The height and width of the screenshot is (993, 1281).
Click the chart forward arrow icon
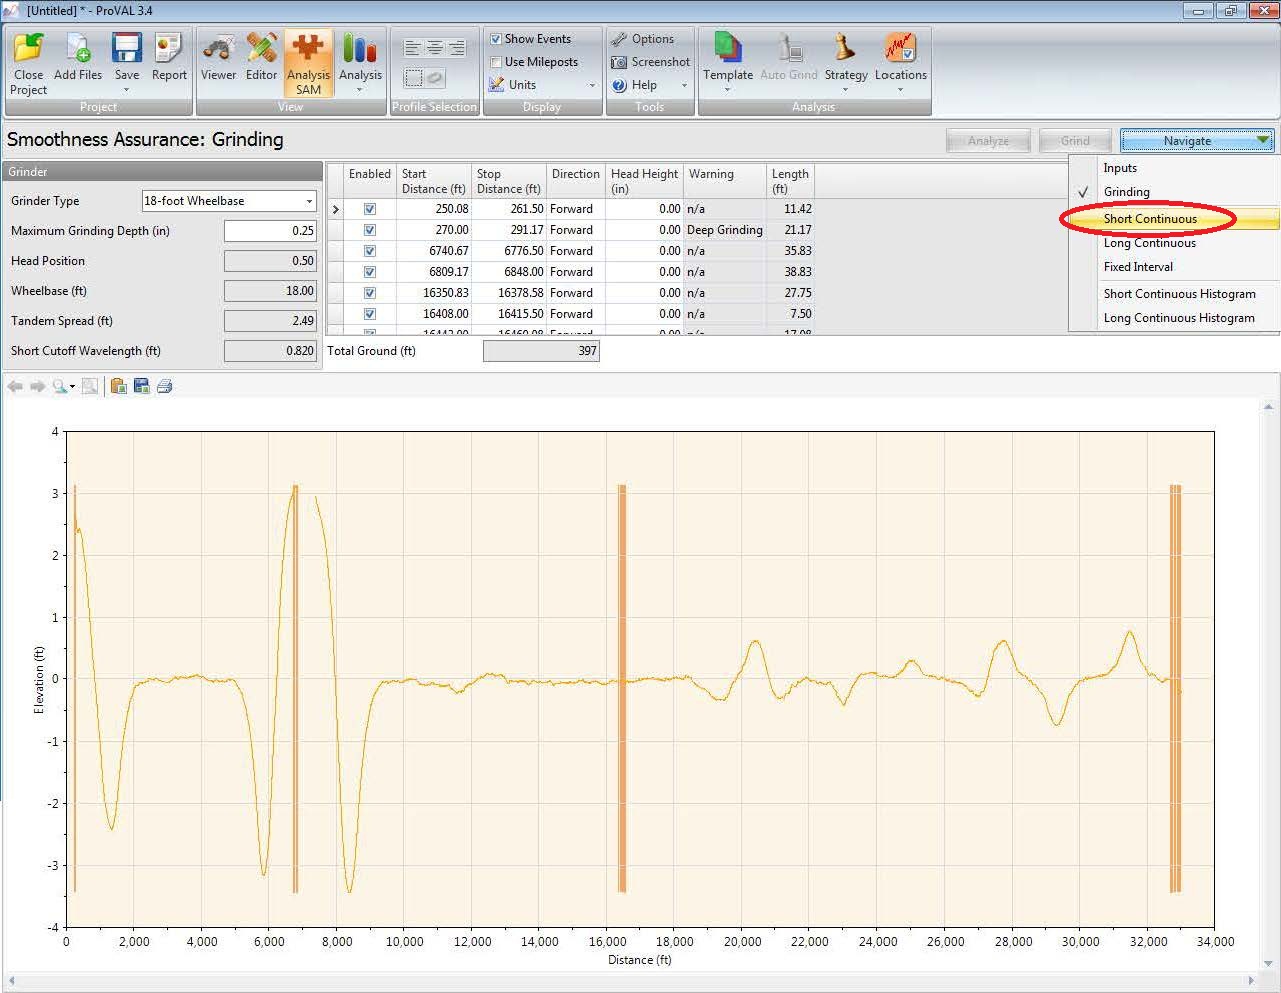click(37, 386)
